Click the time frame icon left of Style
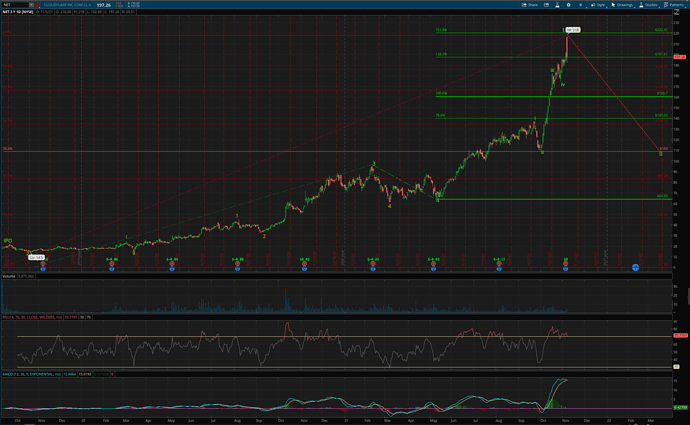Image resolution: width=690 pixels, height=425 pixels. 587,5
